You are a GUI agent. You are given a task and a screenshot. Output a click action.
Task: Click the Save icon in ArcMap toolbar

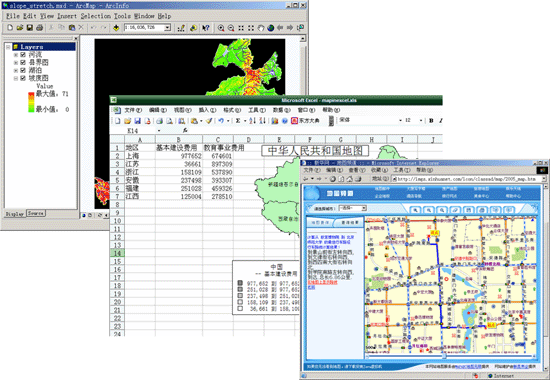30,28
